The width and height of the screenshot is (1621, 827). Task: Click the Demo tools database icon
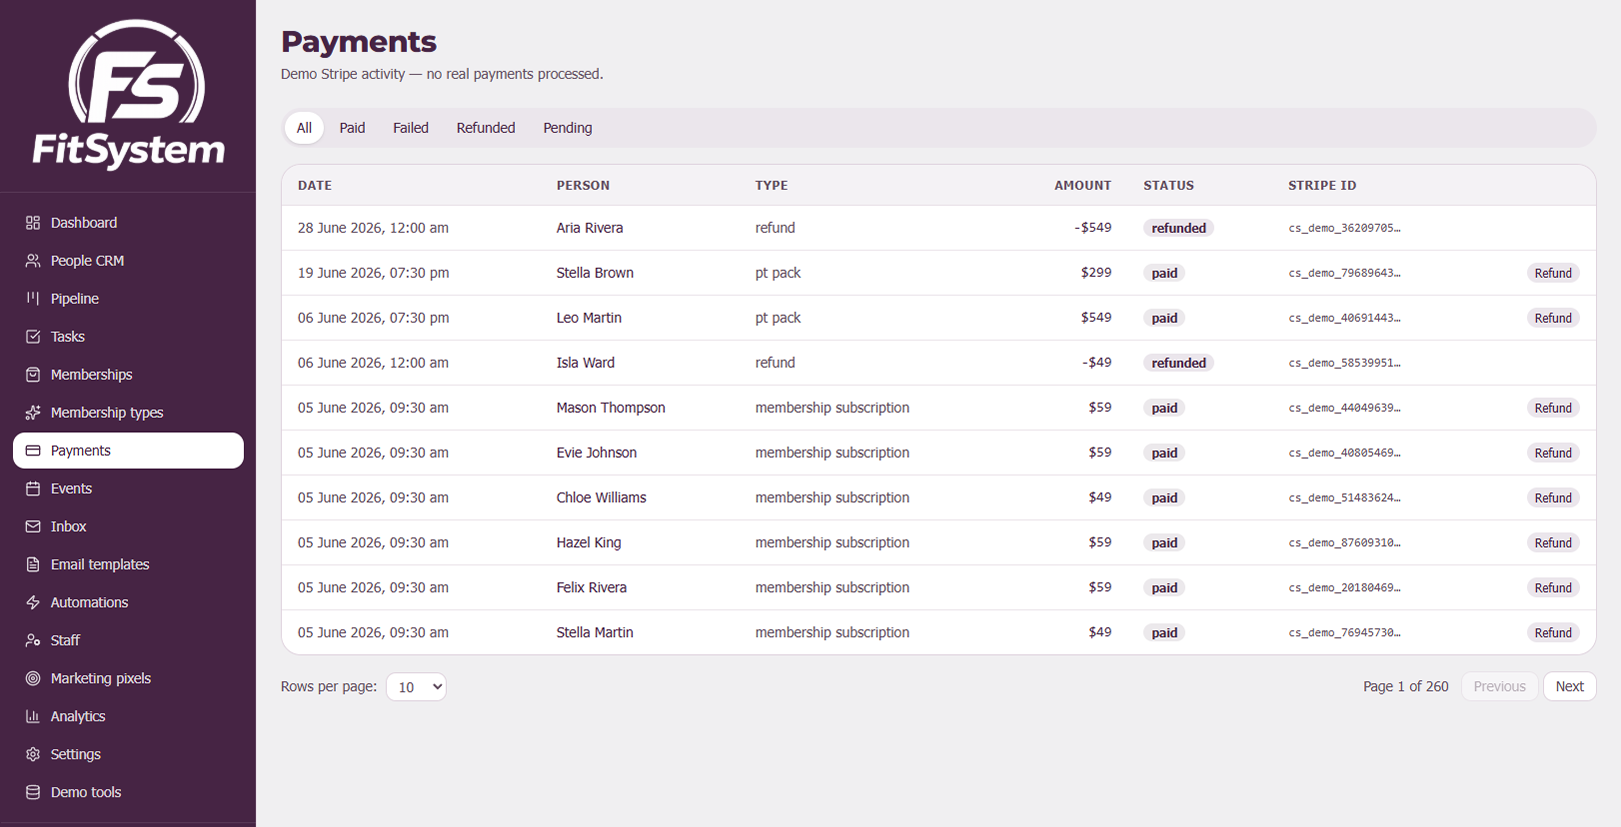point(33,793)
